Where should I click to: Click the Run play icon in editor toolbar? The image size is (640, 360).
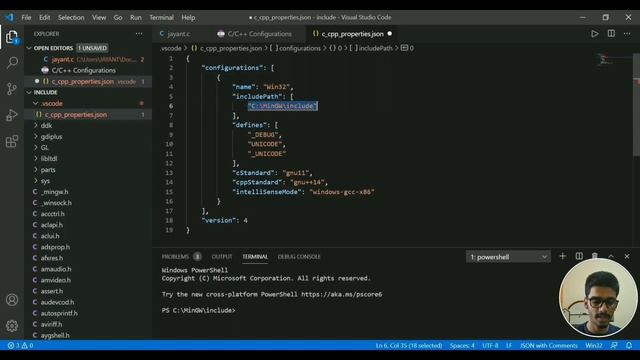(x=595, y=34)
